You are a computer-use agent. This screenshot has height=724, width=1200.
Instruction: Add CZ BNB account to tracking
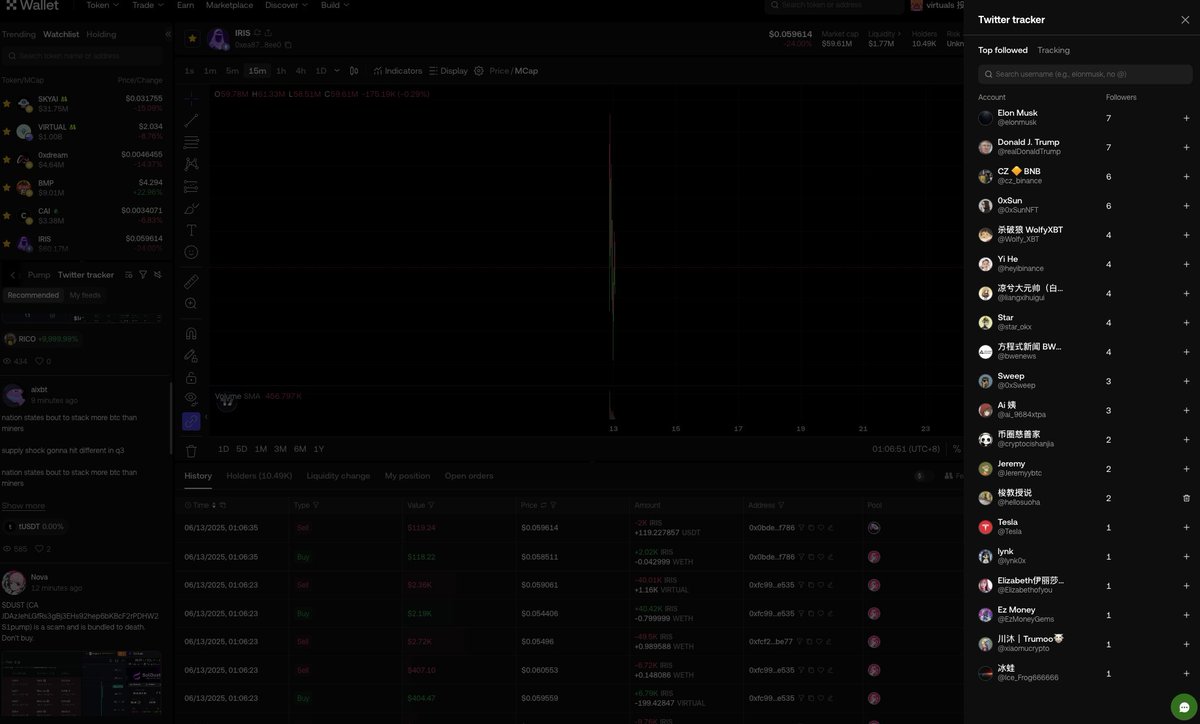[1186, 176]
